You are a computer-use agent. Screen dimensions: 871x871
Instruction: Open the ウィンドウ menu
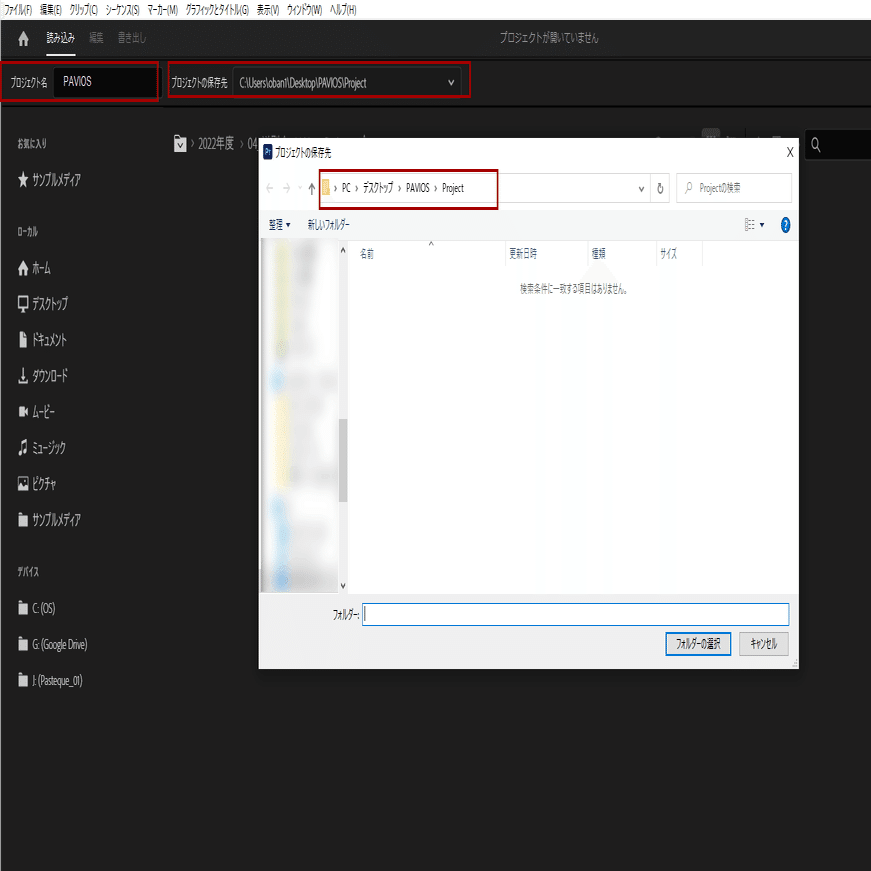[x=304, y=9]
